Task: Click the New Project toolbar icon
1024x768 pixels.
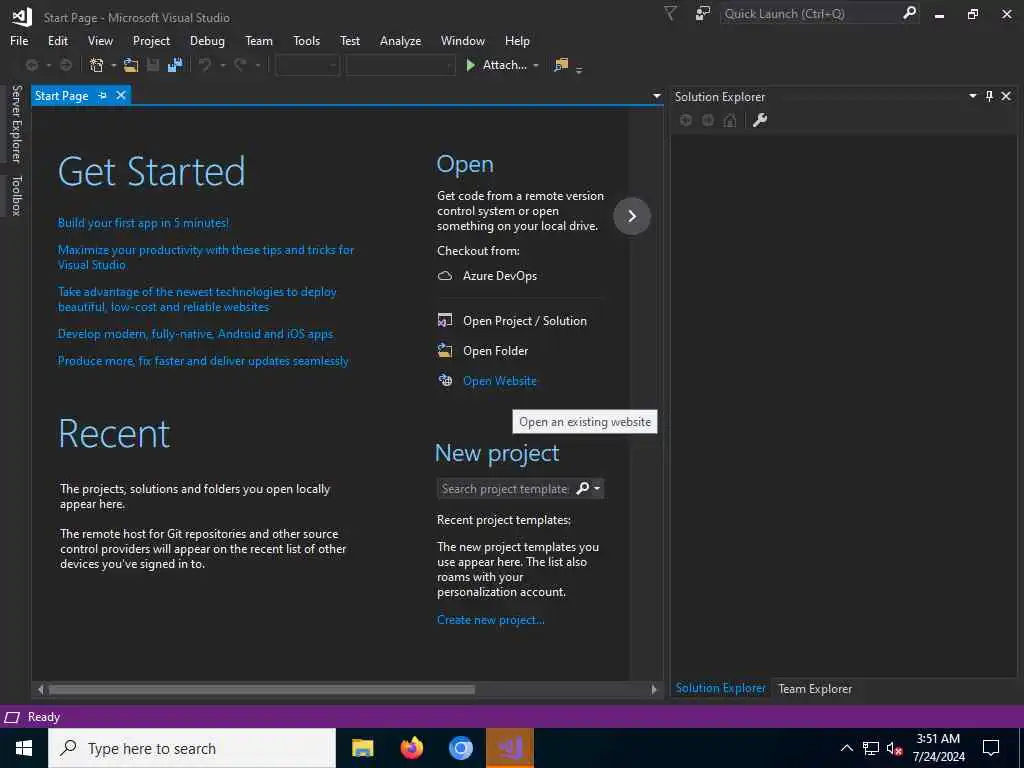Action: click(x=97, y=65)
